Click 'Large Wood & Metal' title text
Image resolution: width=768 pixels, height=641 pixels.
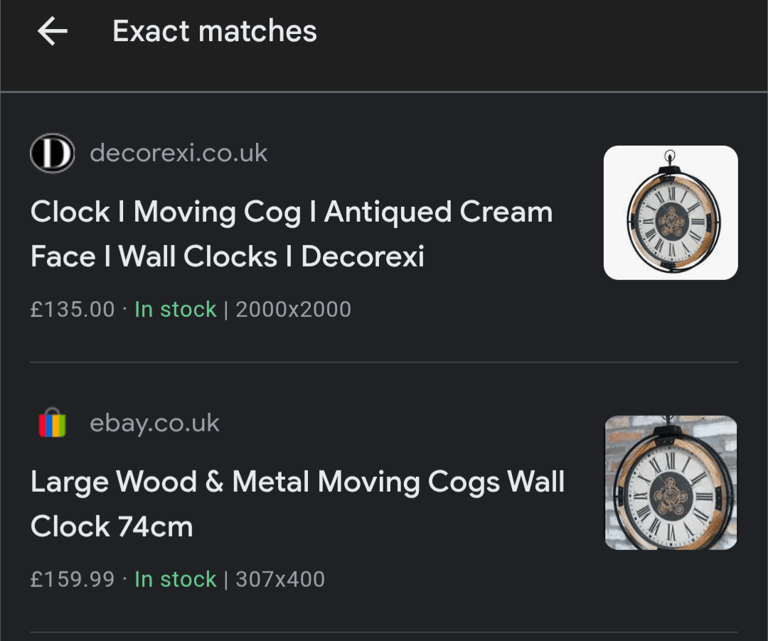[x=169, y=481]
